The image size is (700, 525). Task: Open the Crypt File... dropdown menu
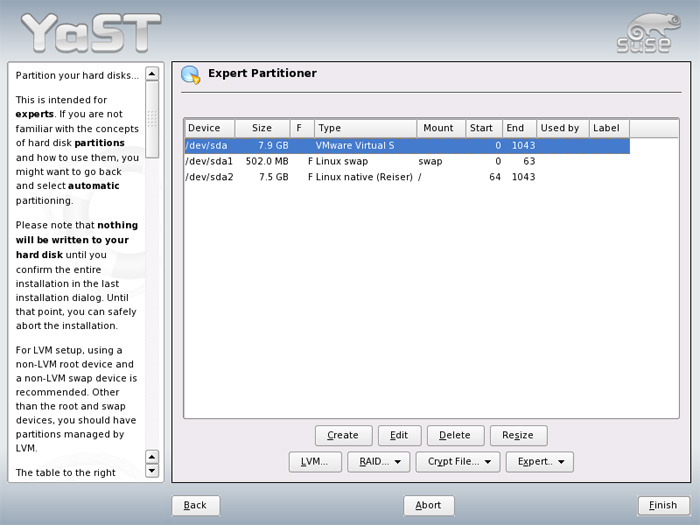pyautogui.click(x=458, y=462)
